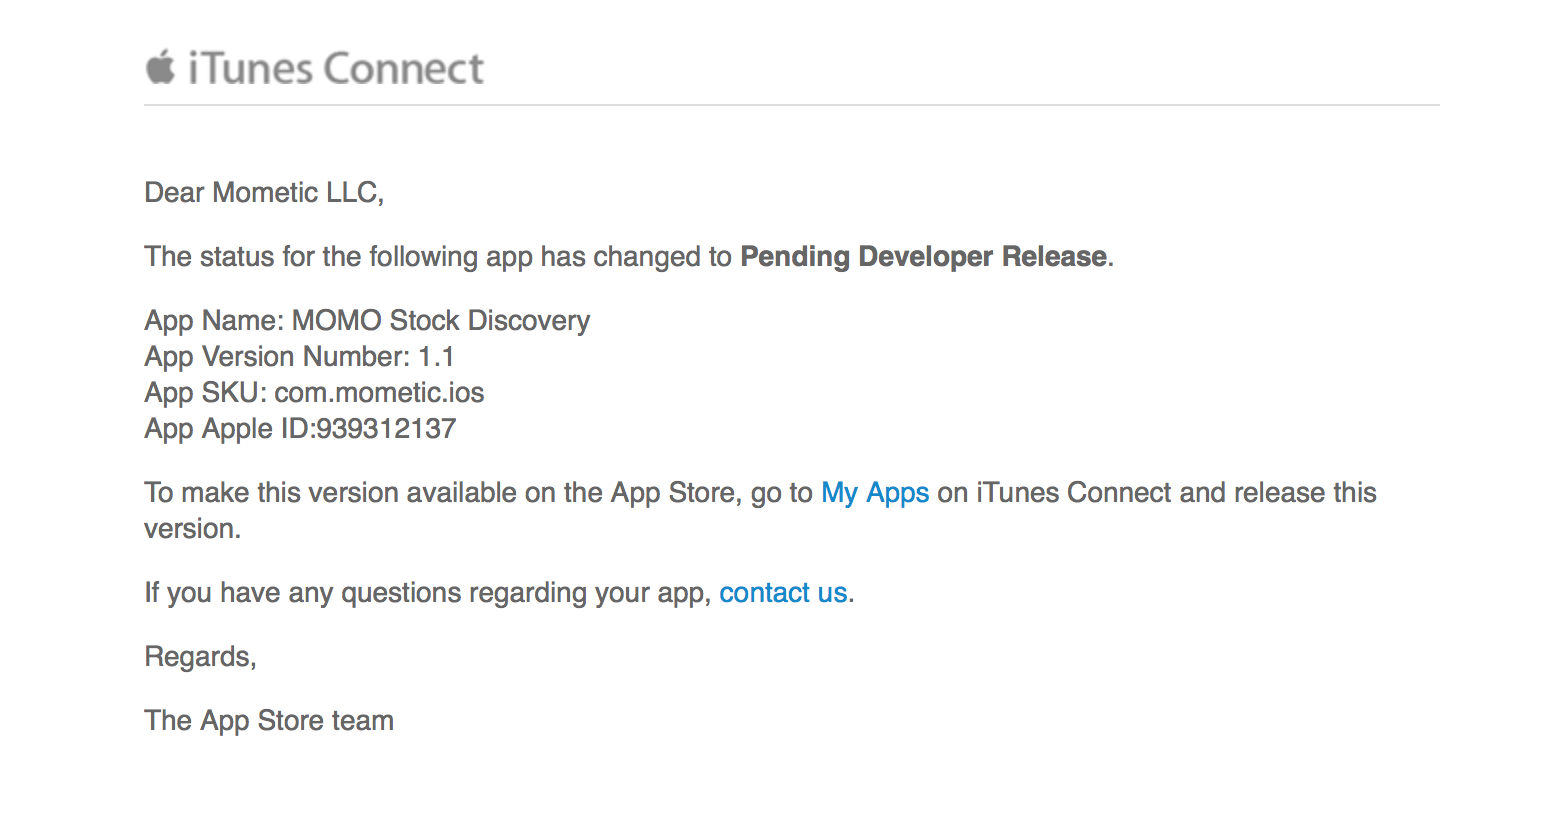
Task: Click the iTunes Connect header title
Action: click(x=336, y=68)
